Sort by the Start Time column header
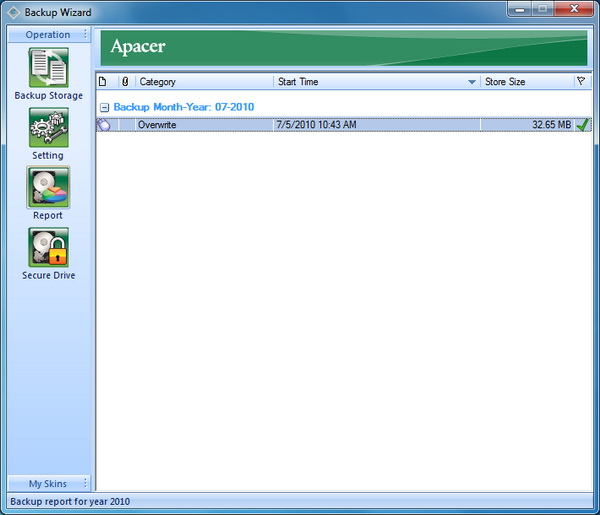600x515 pixels. click(377, 81)
